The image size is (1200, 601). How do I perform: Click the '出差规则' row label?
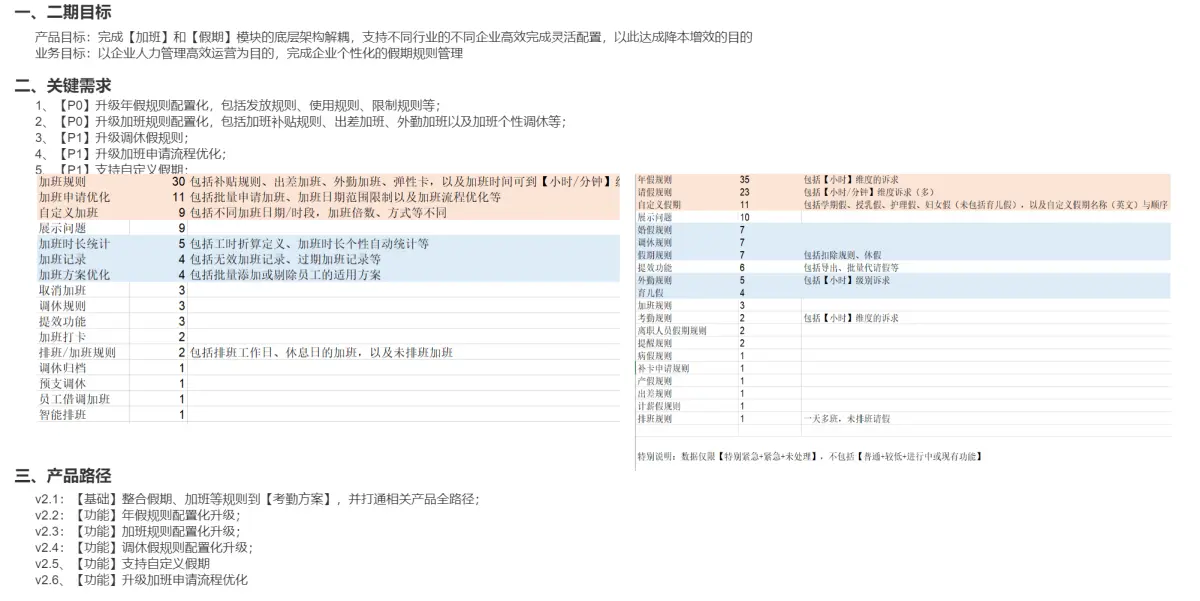pyautogui.click(x=654, y=394)
